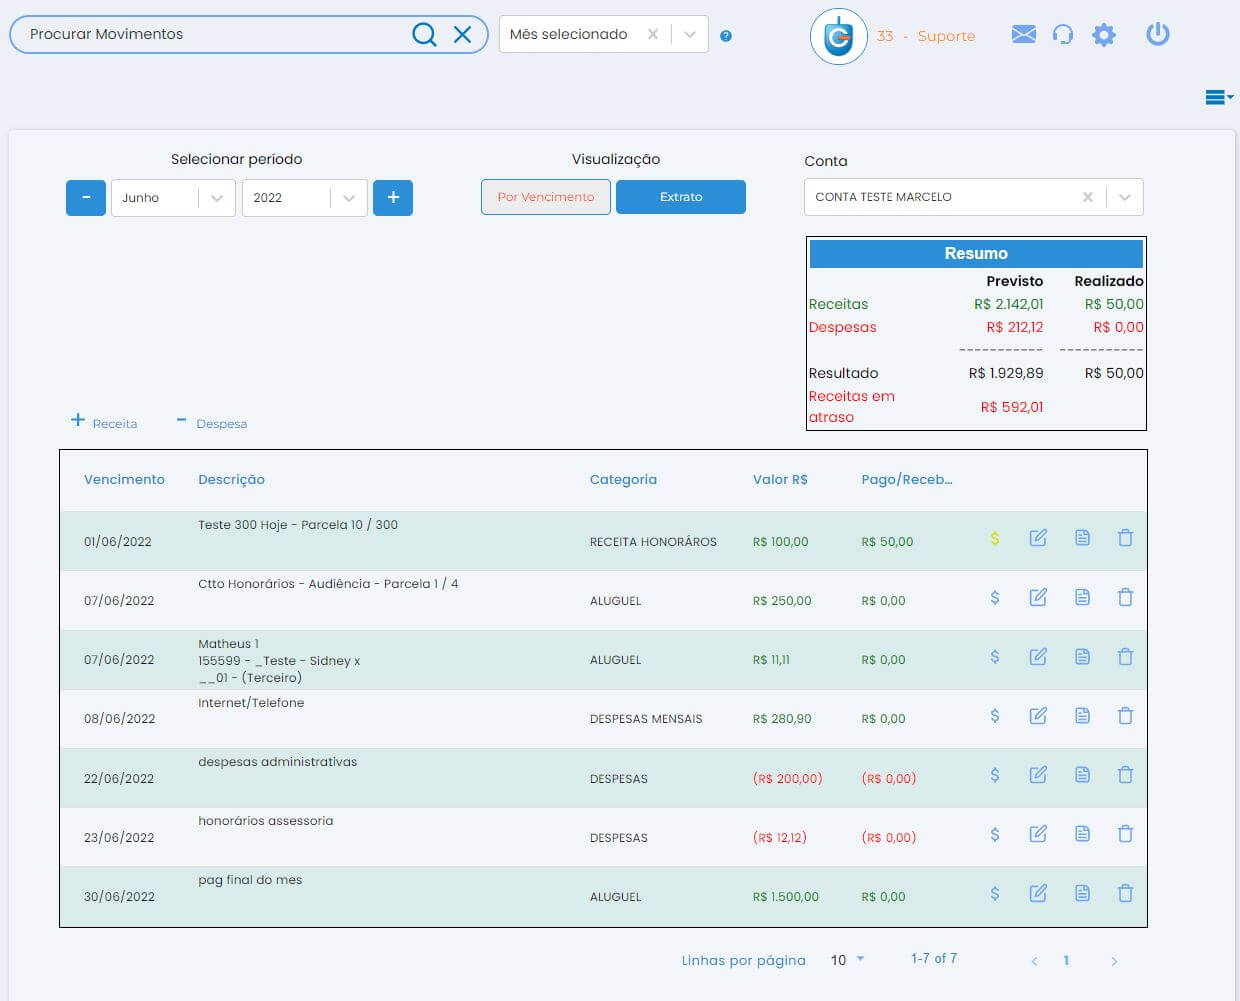The image size is (1240, 1001).
Task: Open the 33 - Suporte user link
Action: point(926,36)
